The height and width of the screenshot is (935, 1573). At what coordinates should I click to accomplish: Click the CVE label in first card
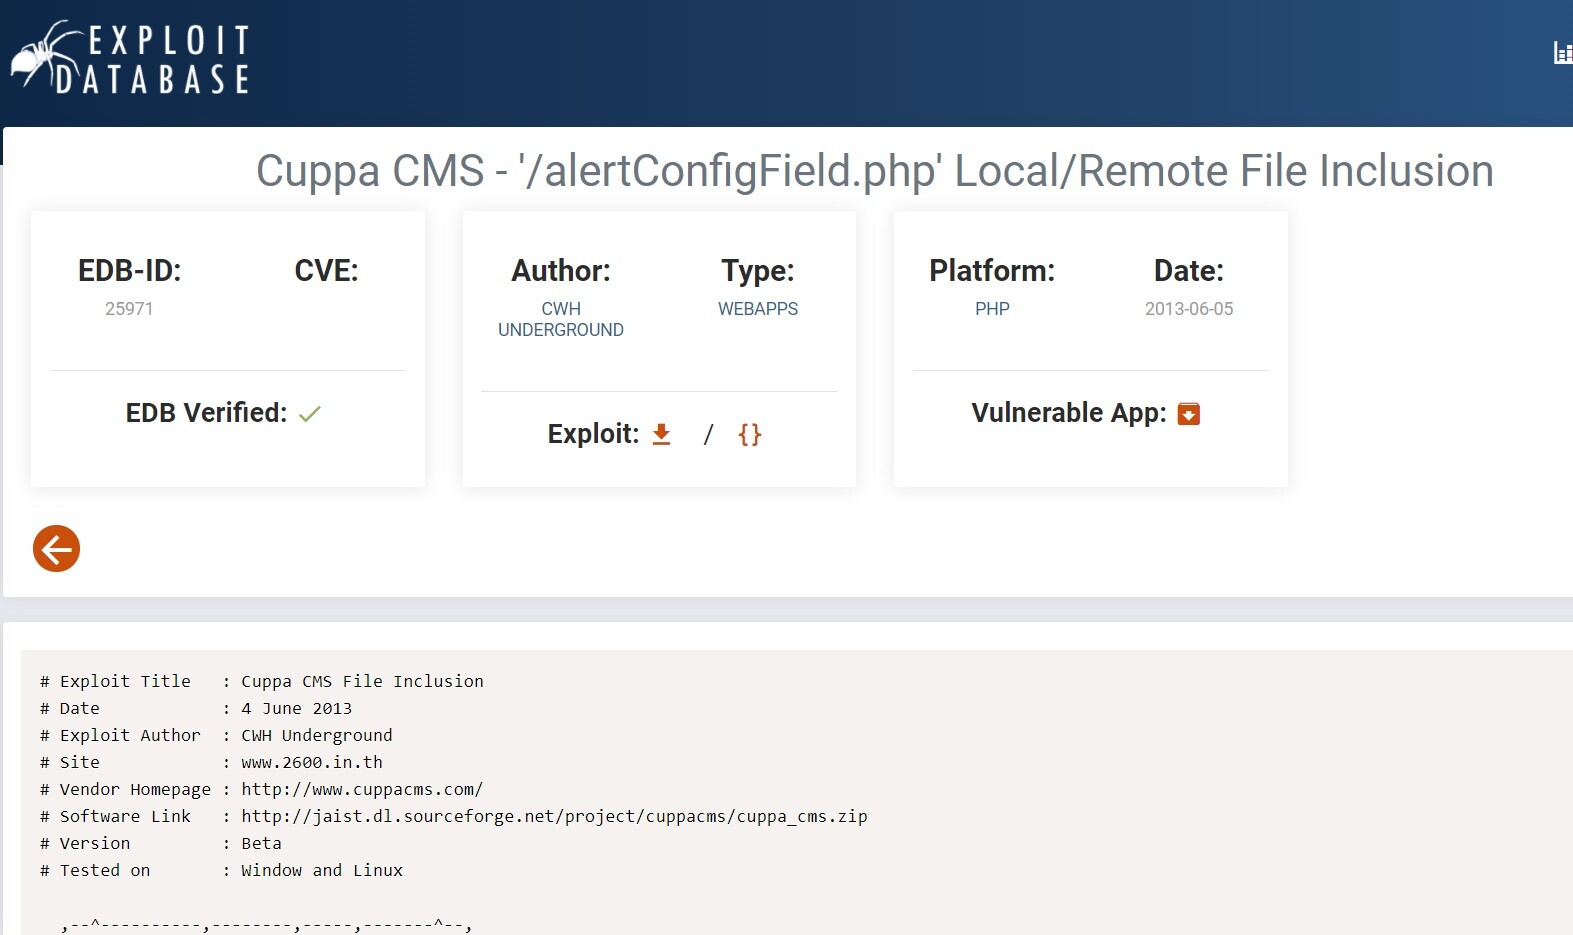[x=326, y=271]
